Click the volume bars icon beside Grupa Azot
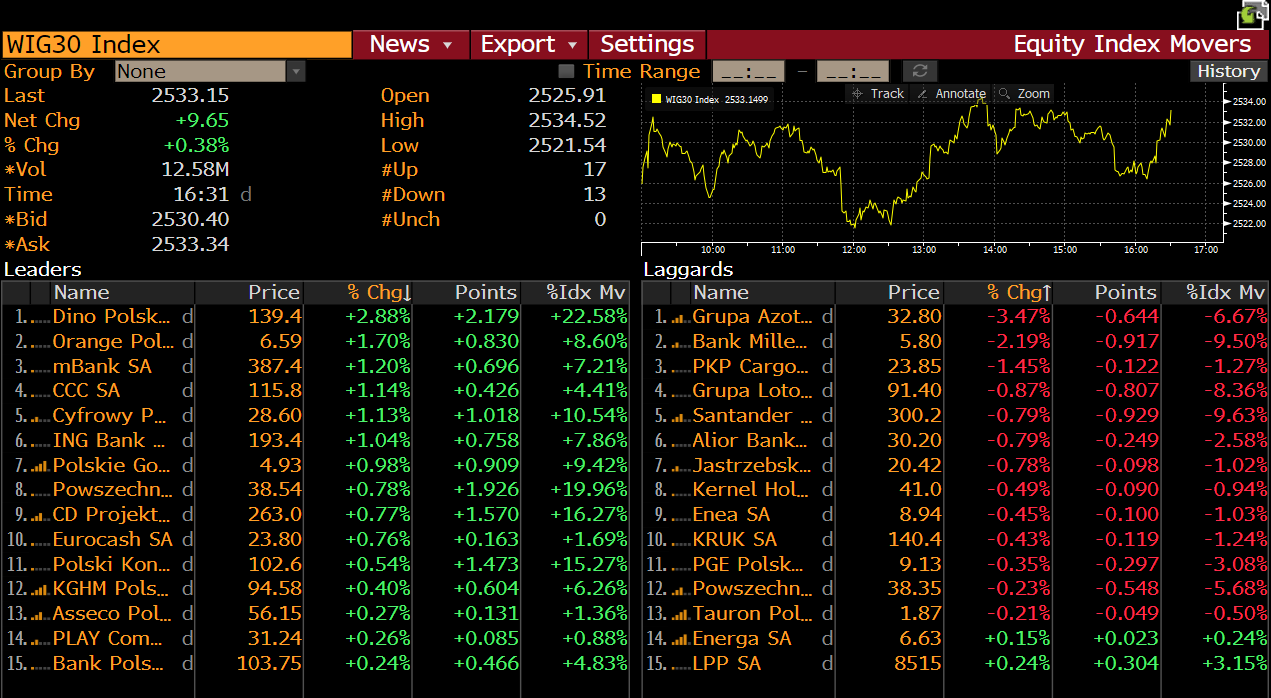Screen dimensions: 1271x698 pyautogui.click(x=680, y=317)
